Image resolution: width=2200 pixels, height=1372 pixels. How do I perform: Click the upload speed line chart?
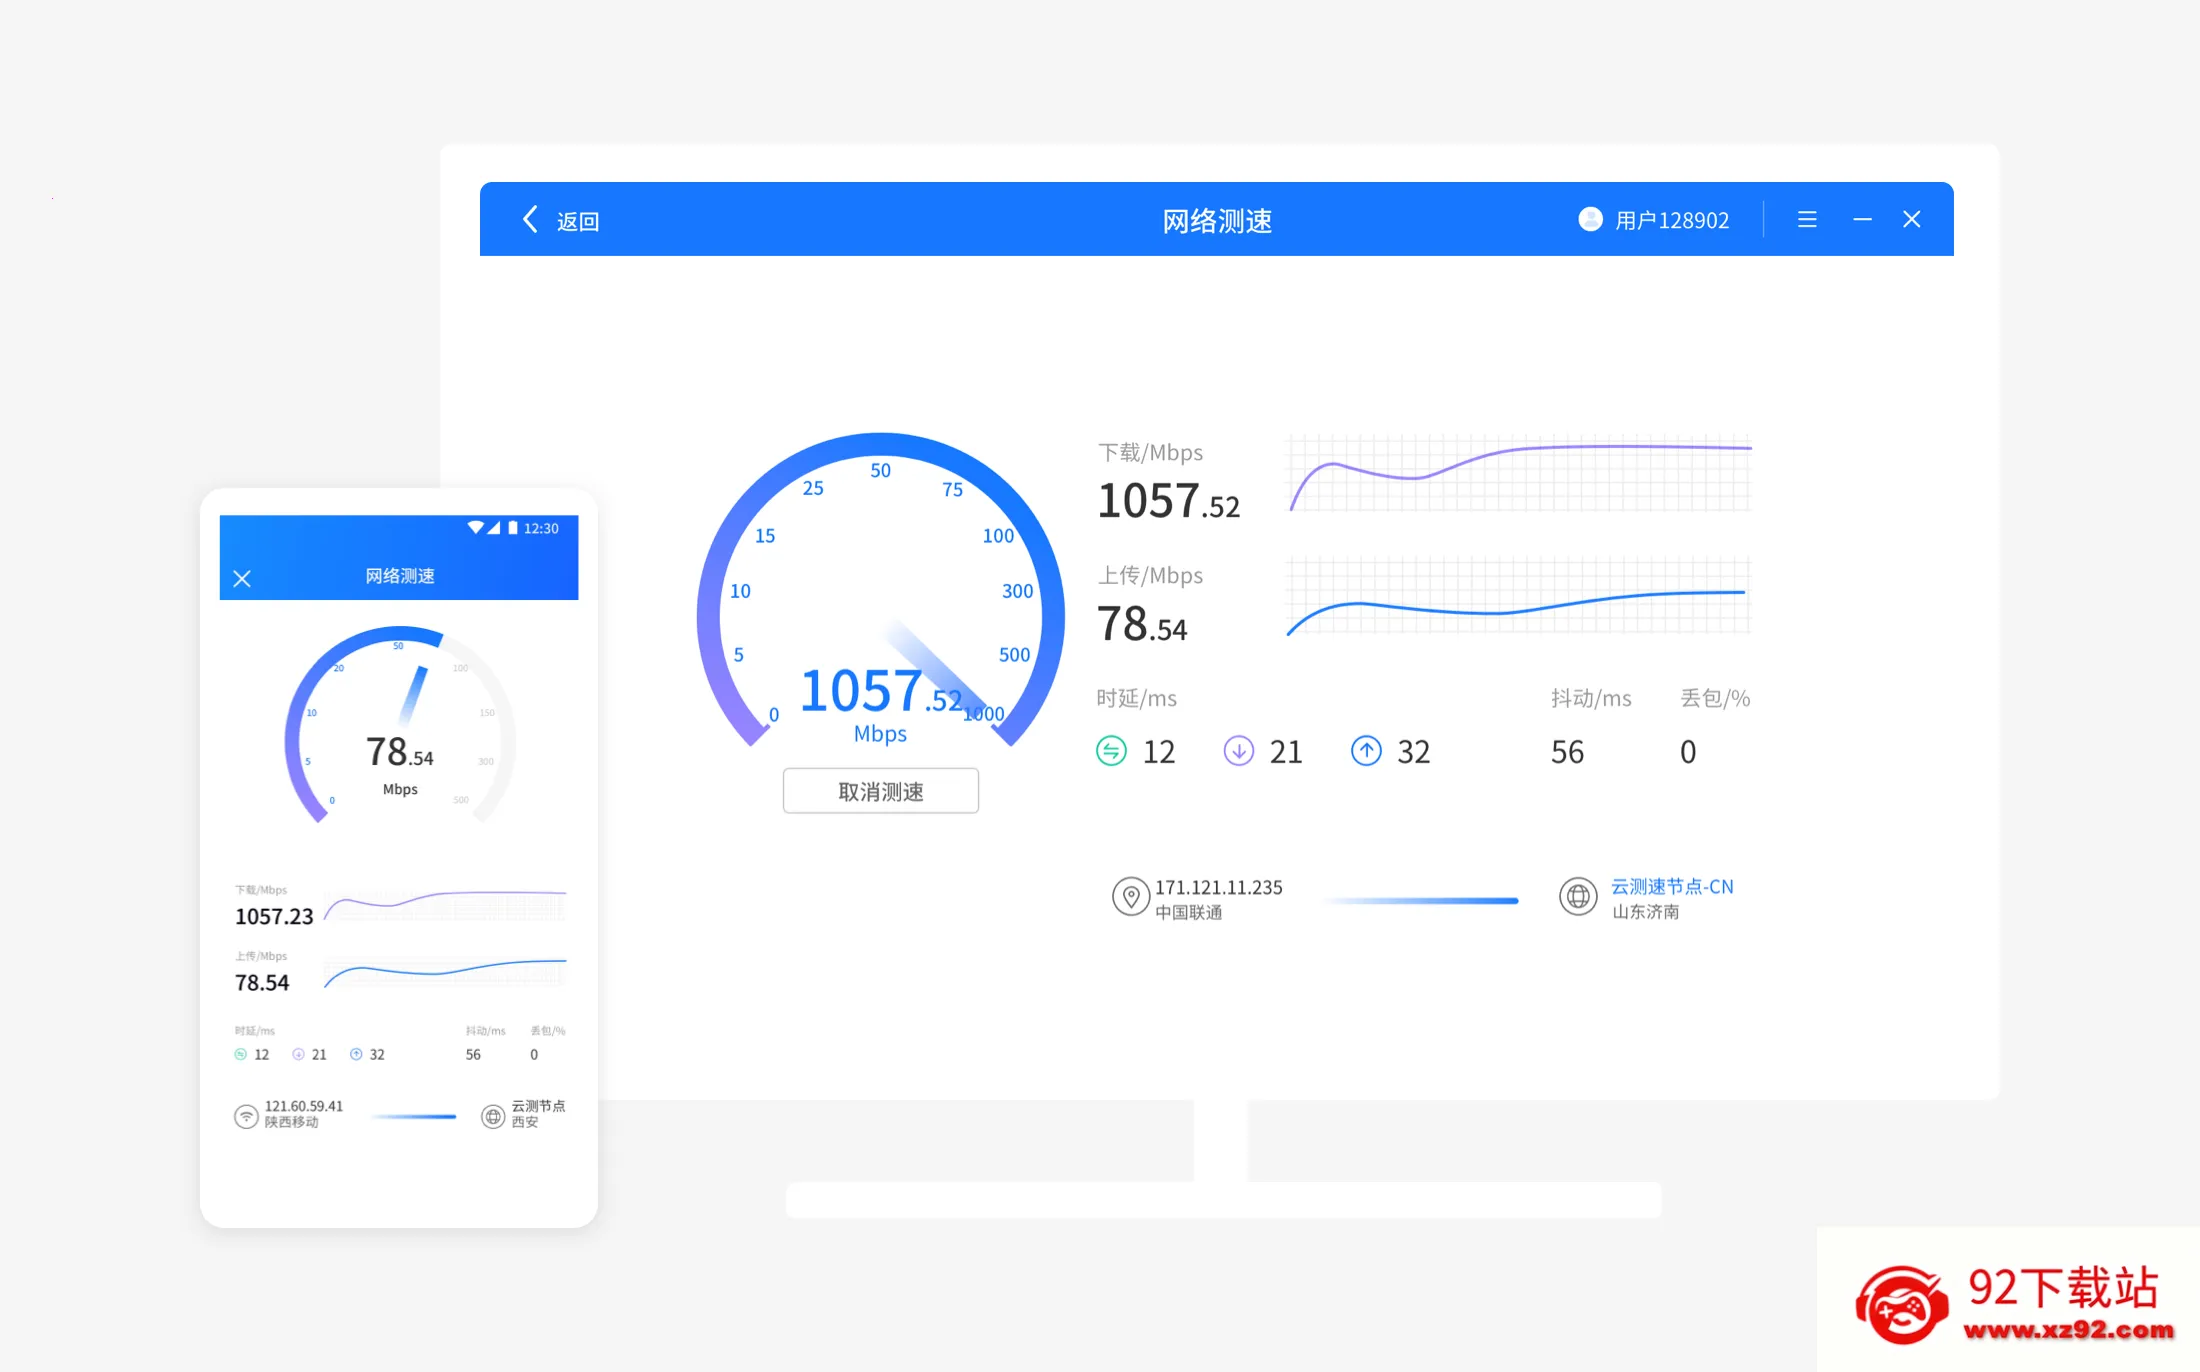[x=1520, y=596]
